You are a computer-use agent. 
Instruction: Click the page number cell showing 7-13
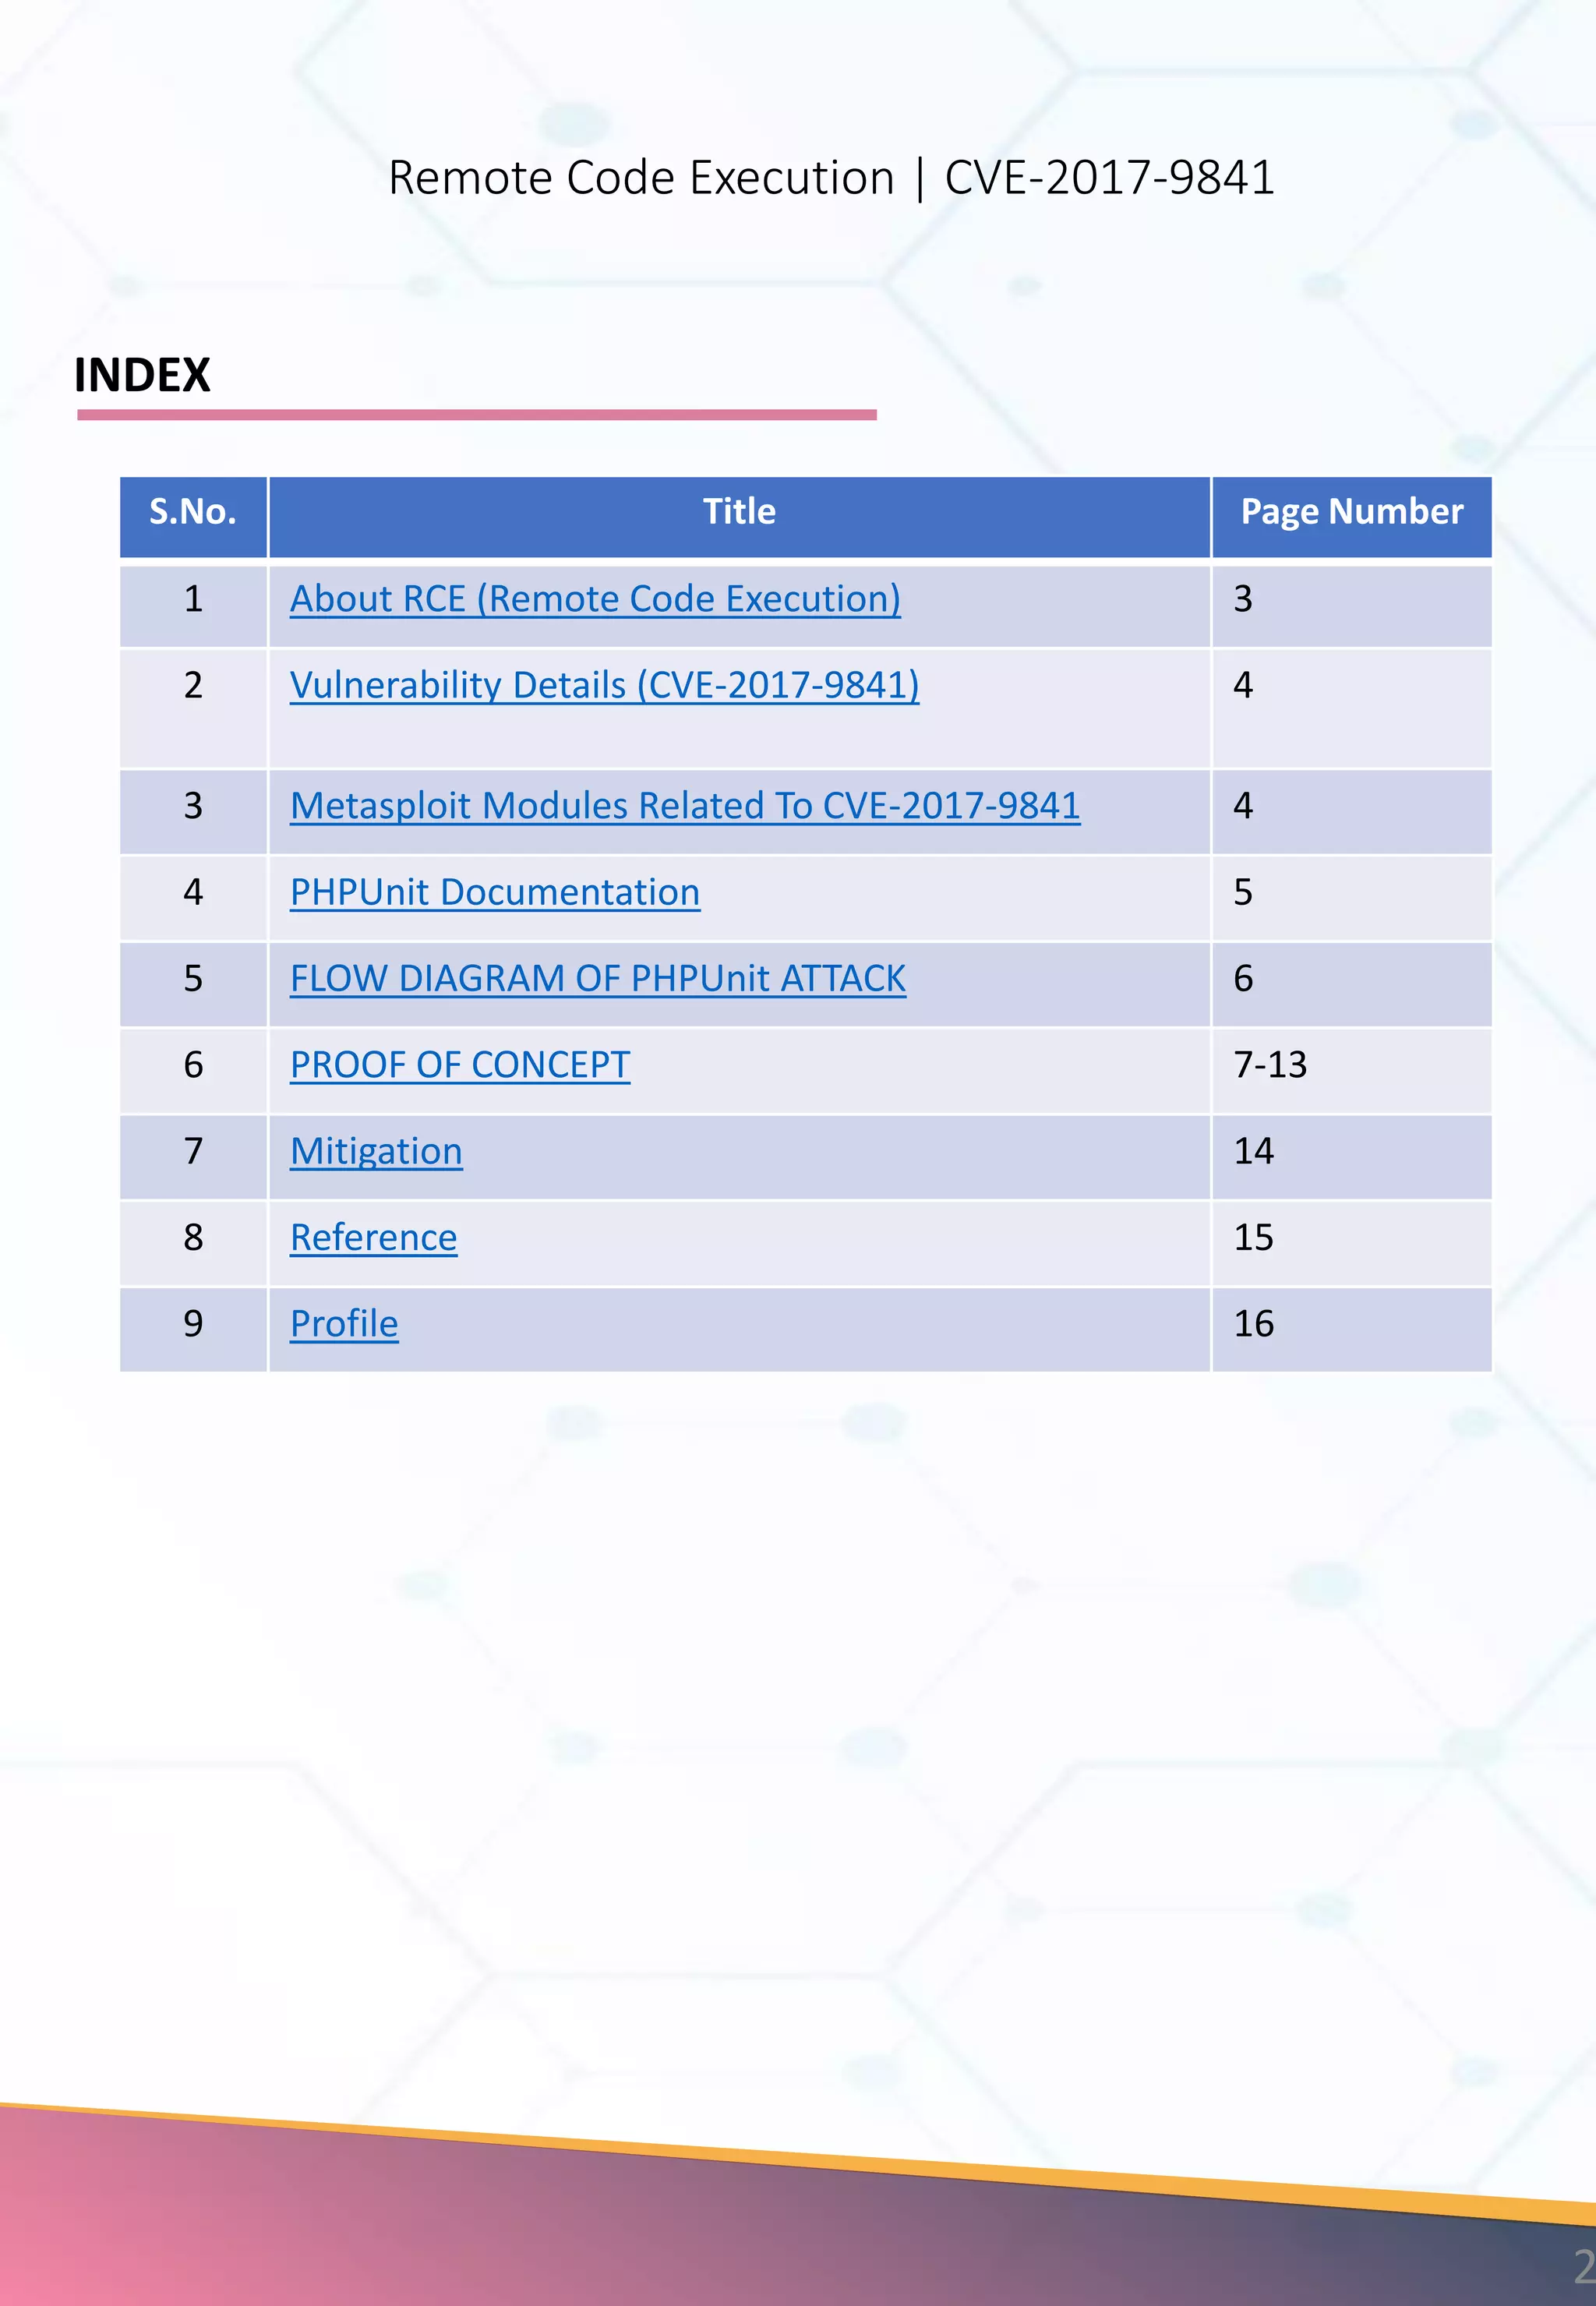1270,1065
